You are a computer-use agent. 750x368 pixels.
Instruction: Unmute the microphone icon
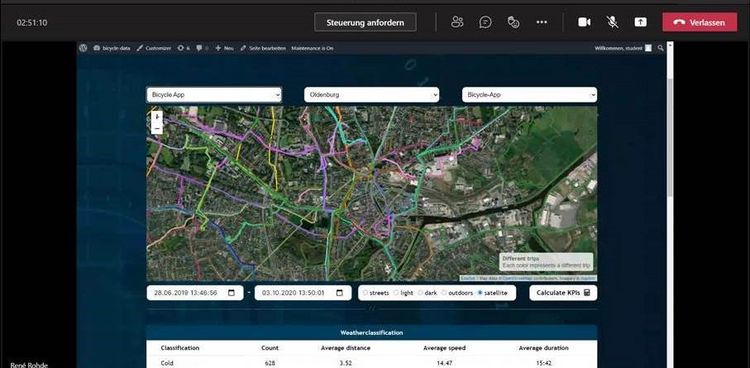612,22
